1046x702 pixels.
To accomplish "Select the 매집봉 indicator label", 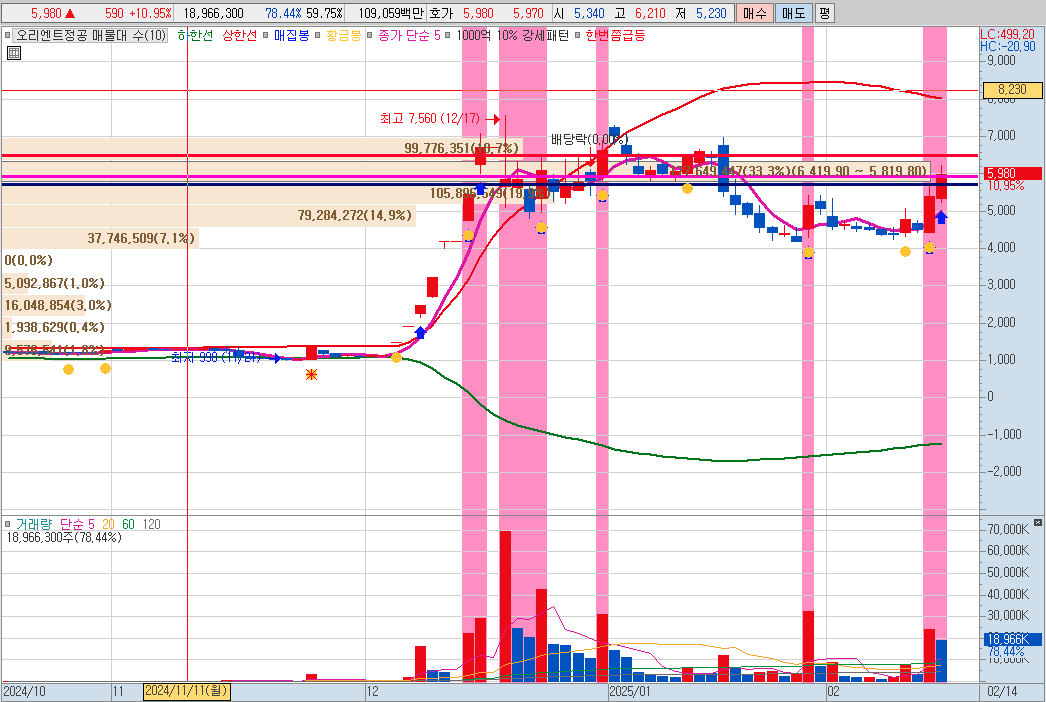I will pyautogui.click(x=292, y=35).
